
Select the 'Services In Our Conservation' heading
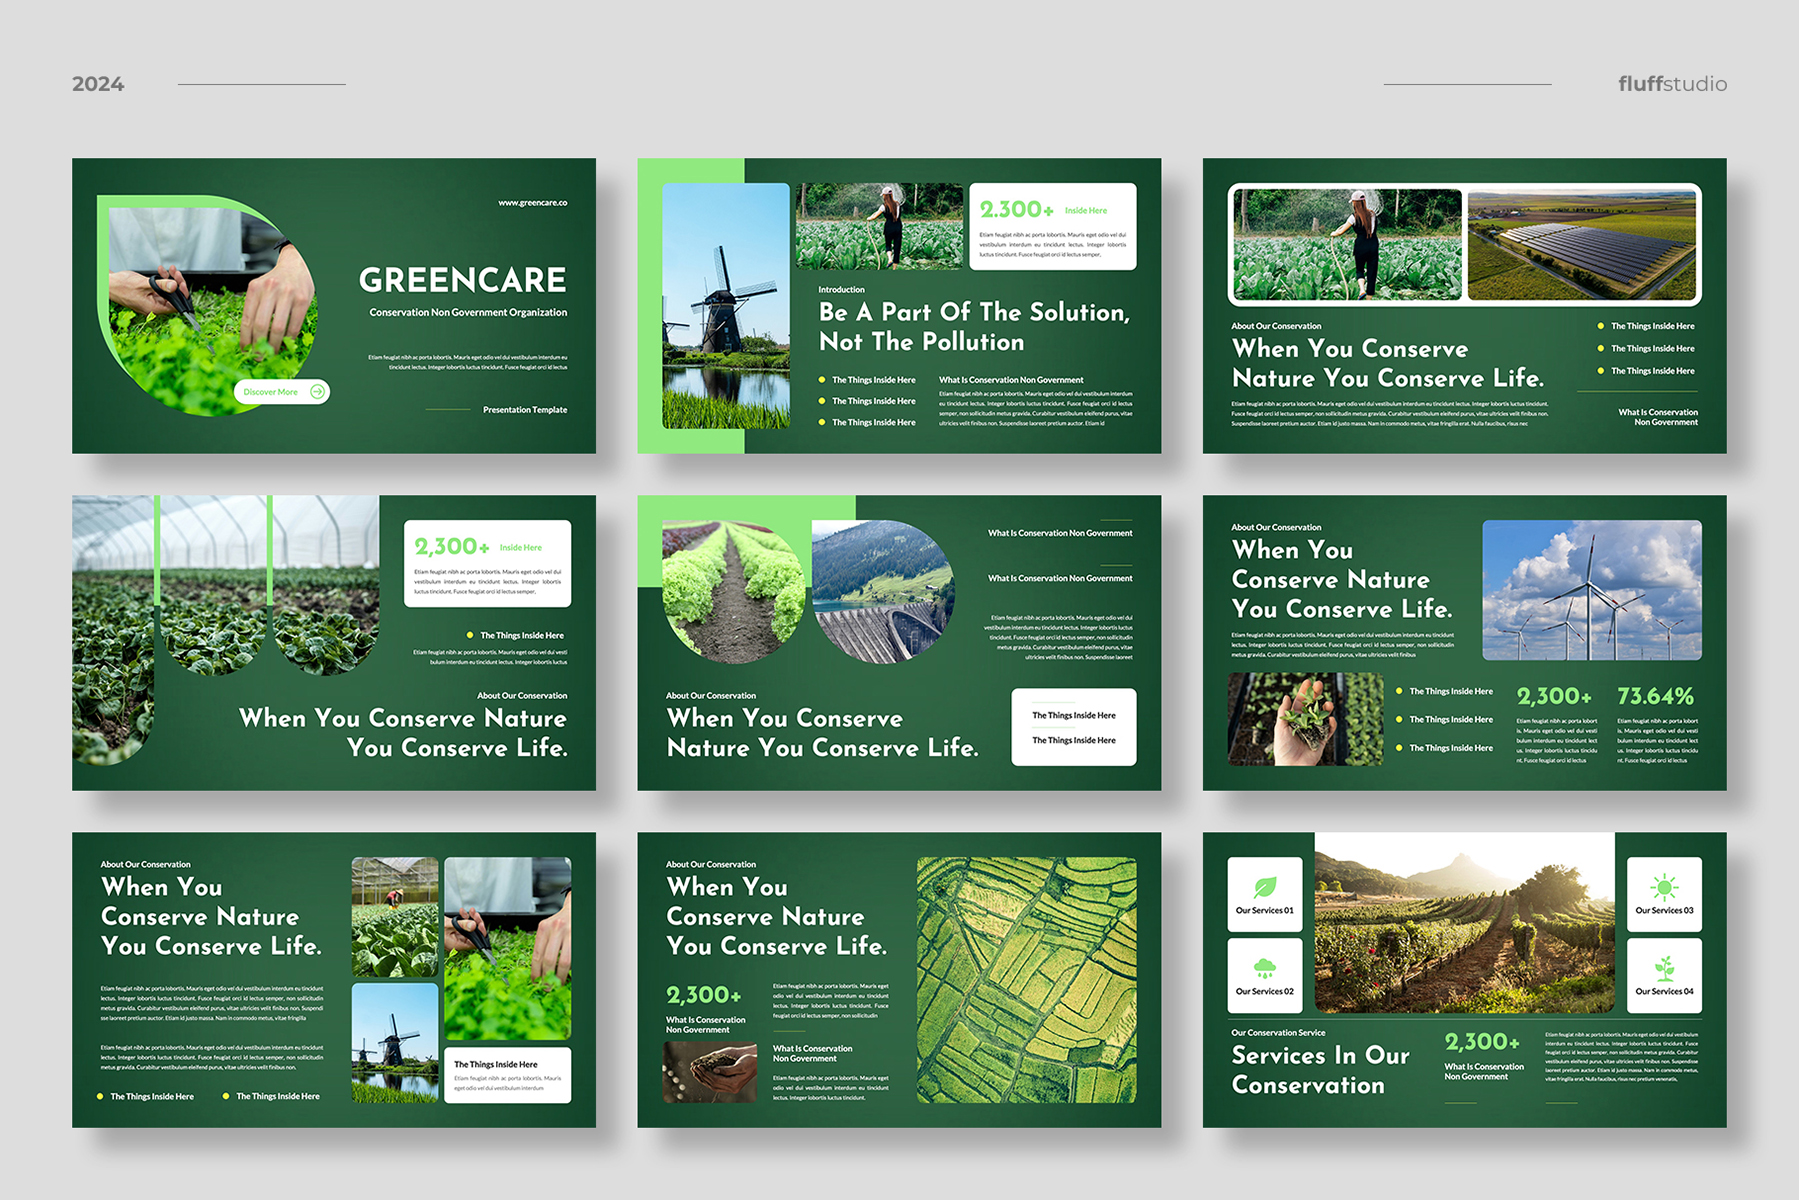tap(1320, 1070)
